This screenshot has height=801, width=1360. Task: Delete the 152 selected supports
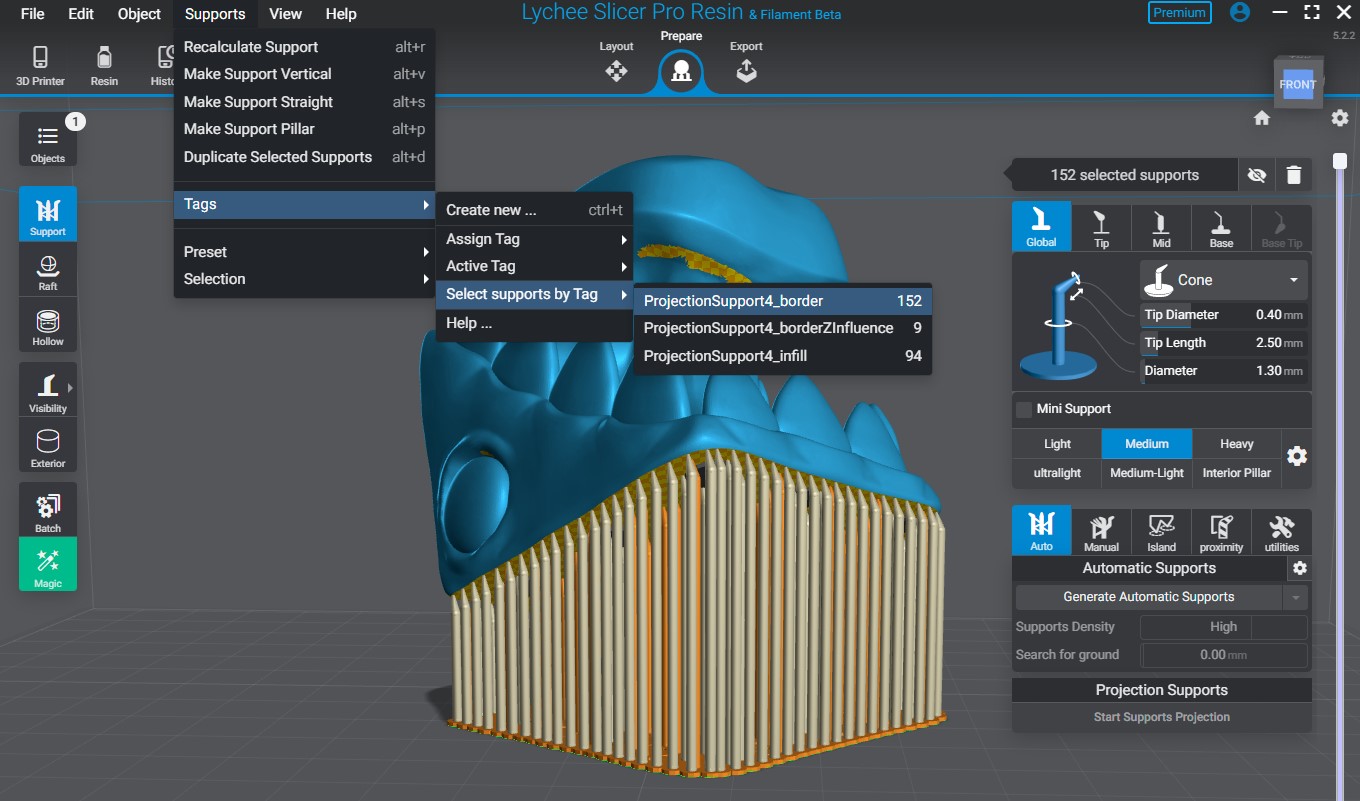click(1294, 175)
